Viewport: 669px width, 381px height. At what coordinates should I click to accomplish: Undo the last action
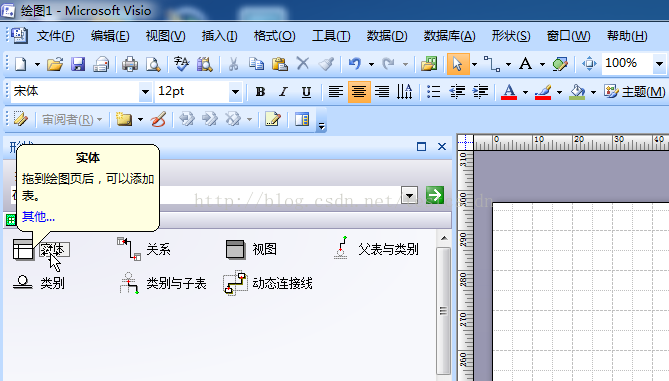tap(355, 64)
